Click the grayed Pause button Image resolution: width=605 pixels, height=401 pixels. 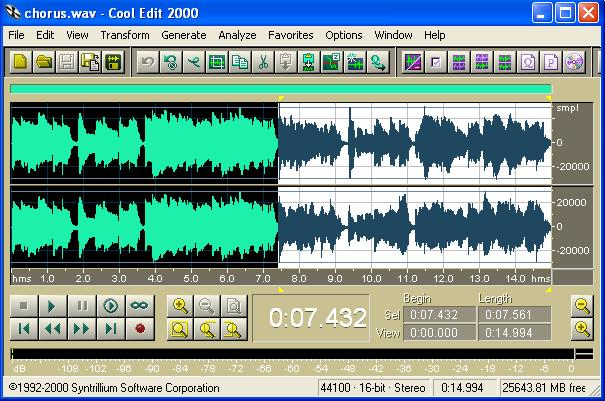tap(82, 306)
